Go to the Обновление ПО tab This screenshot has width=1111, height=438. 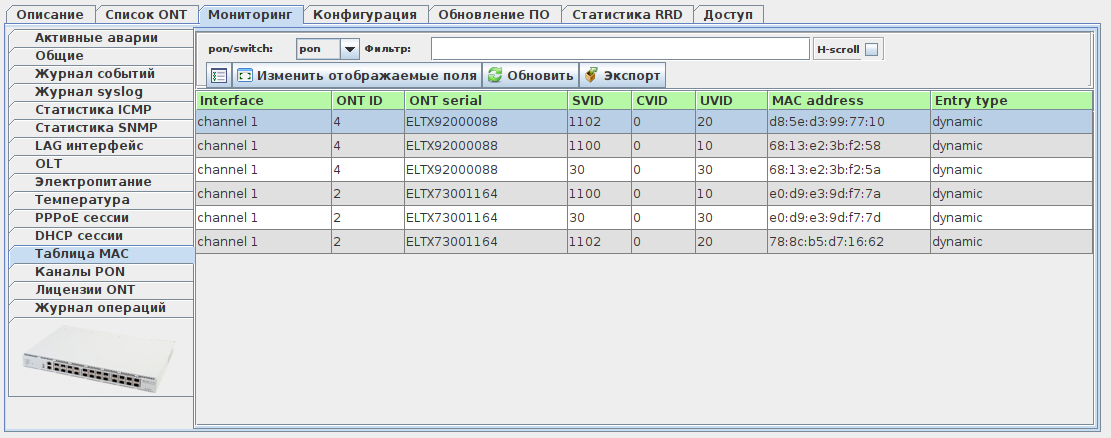coord(494,14)
